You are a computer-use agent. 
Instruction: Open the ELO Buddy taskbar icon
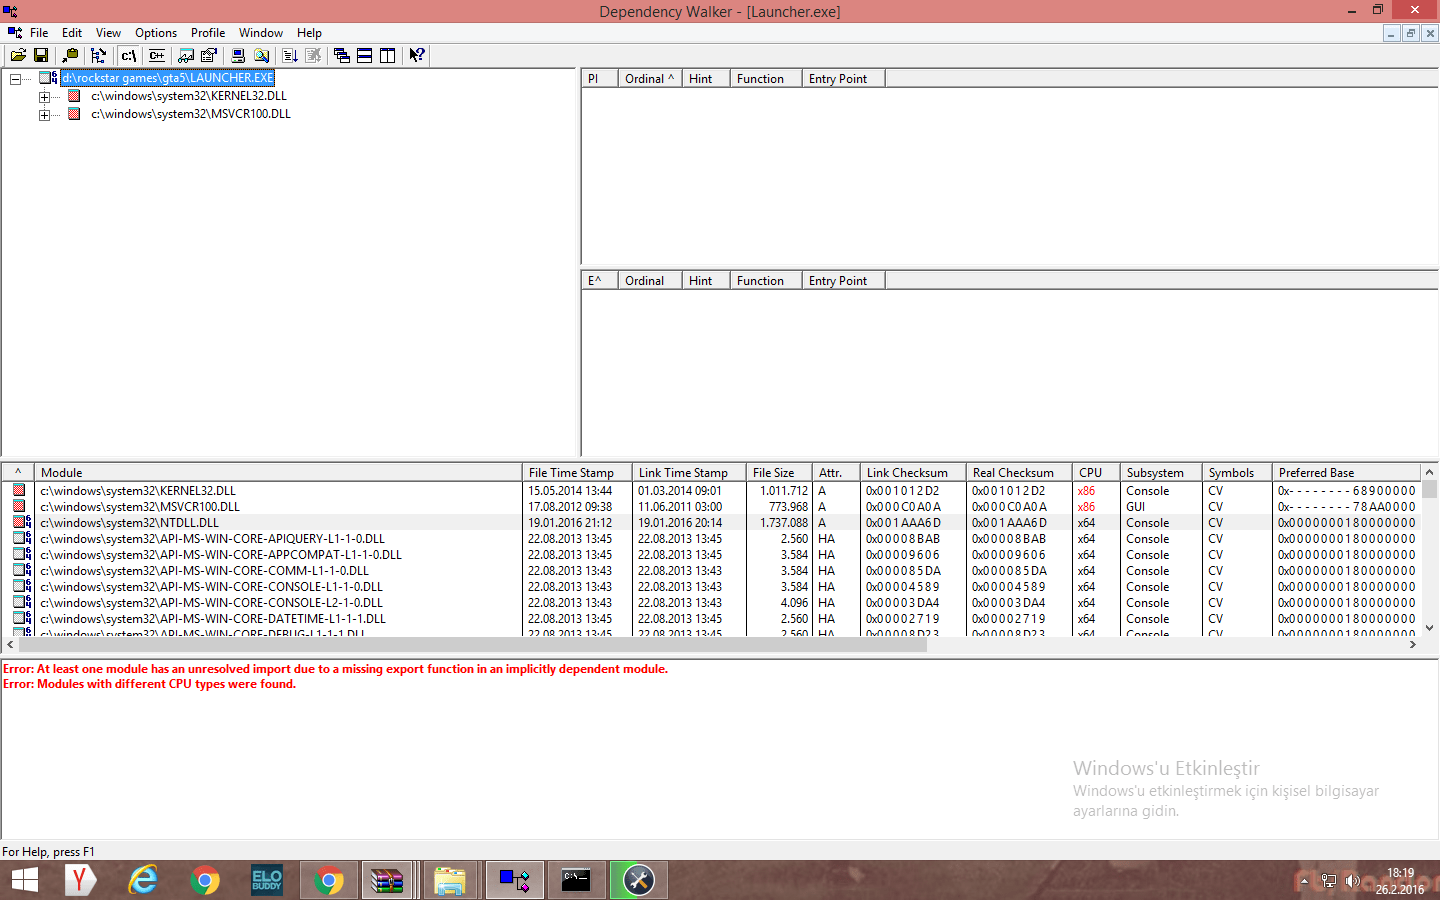pyautogui.click(x=266, y=880)
